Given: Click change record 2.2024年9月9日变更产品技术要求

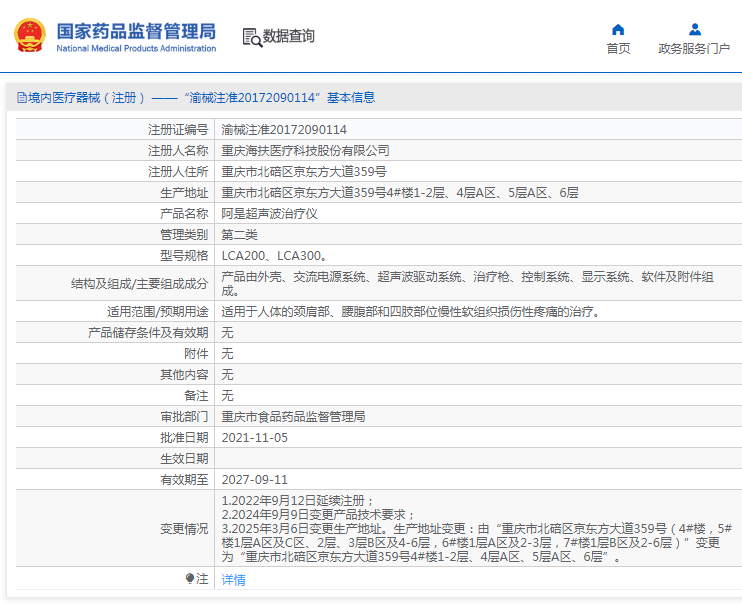Looking at the screenshot, I should click(318, 514).
